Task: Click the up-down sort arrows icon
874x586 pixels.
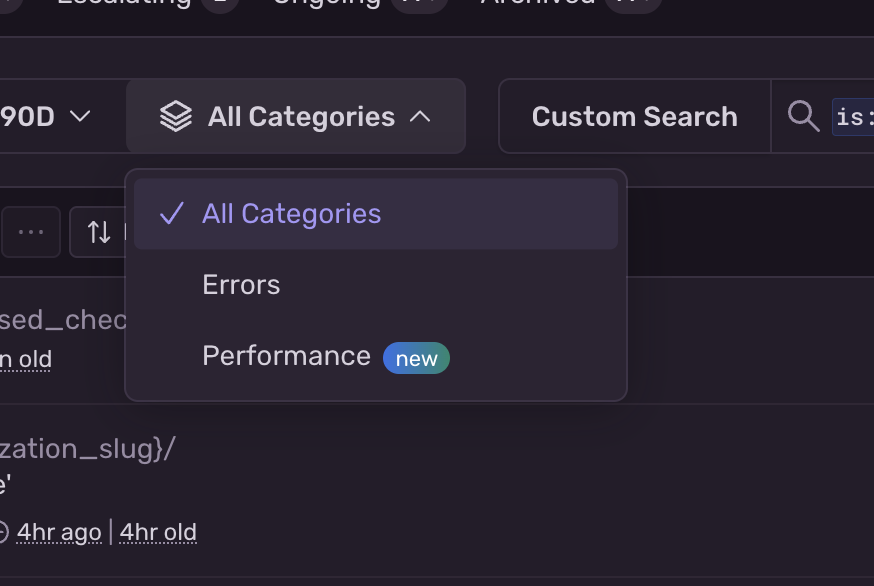Action: (99, 232)
